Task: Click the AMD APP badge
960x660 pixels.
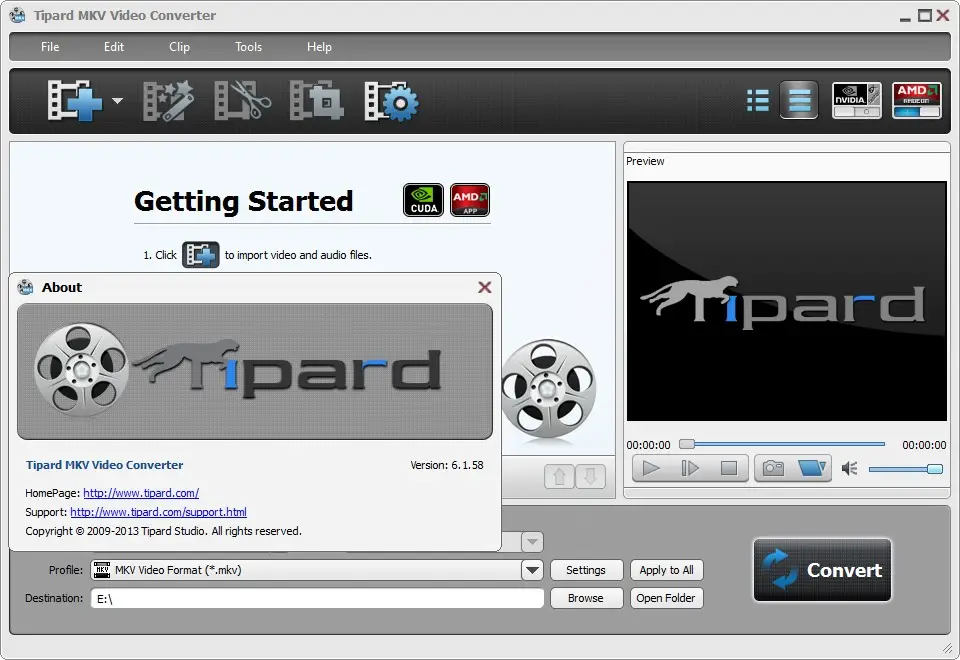Action: (470, 200)
